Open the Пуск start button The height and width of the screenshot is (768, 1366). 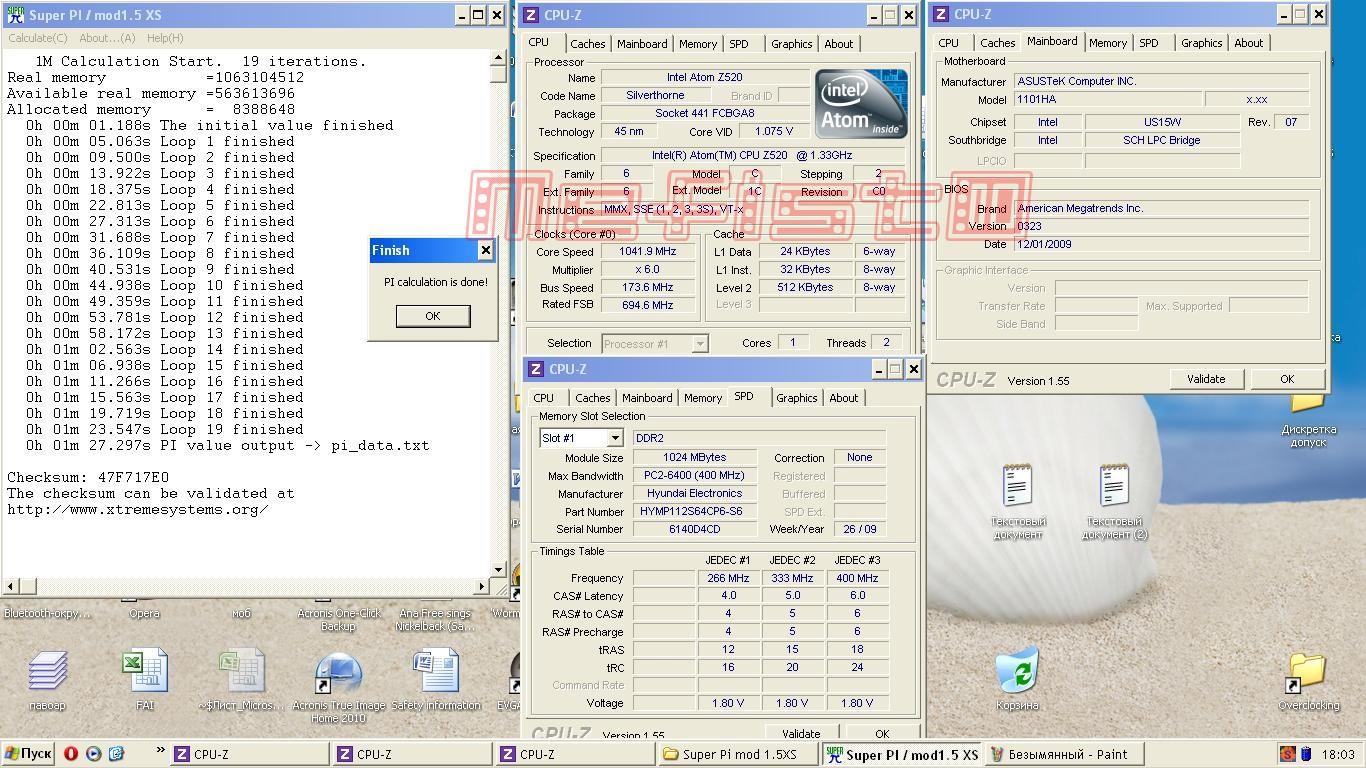(x=28, y=754)
